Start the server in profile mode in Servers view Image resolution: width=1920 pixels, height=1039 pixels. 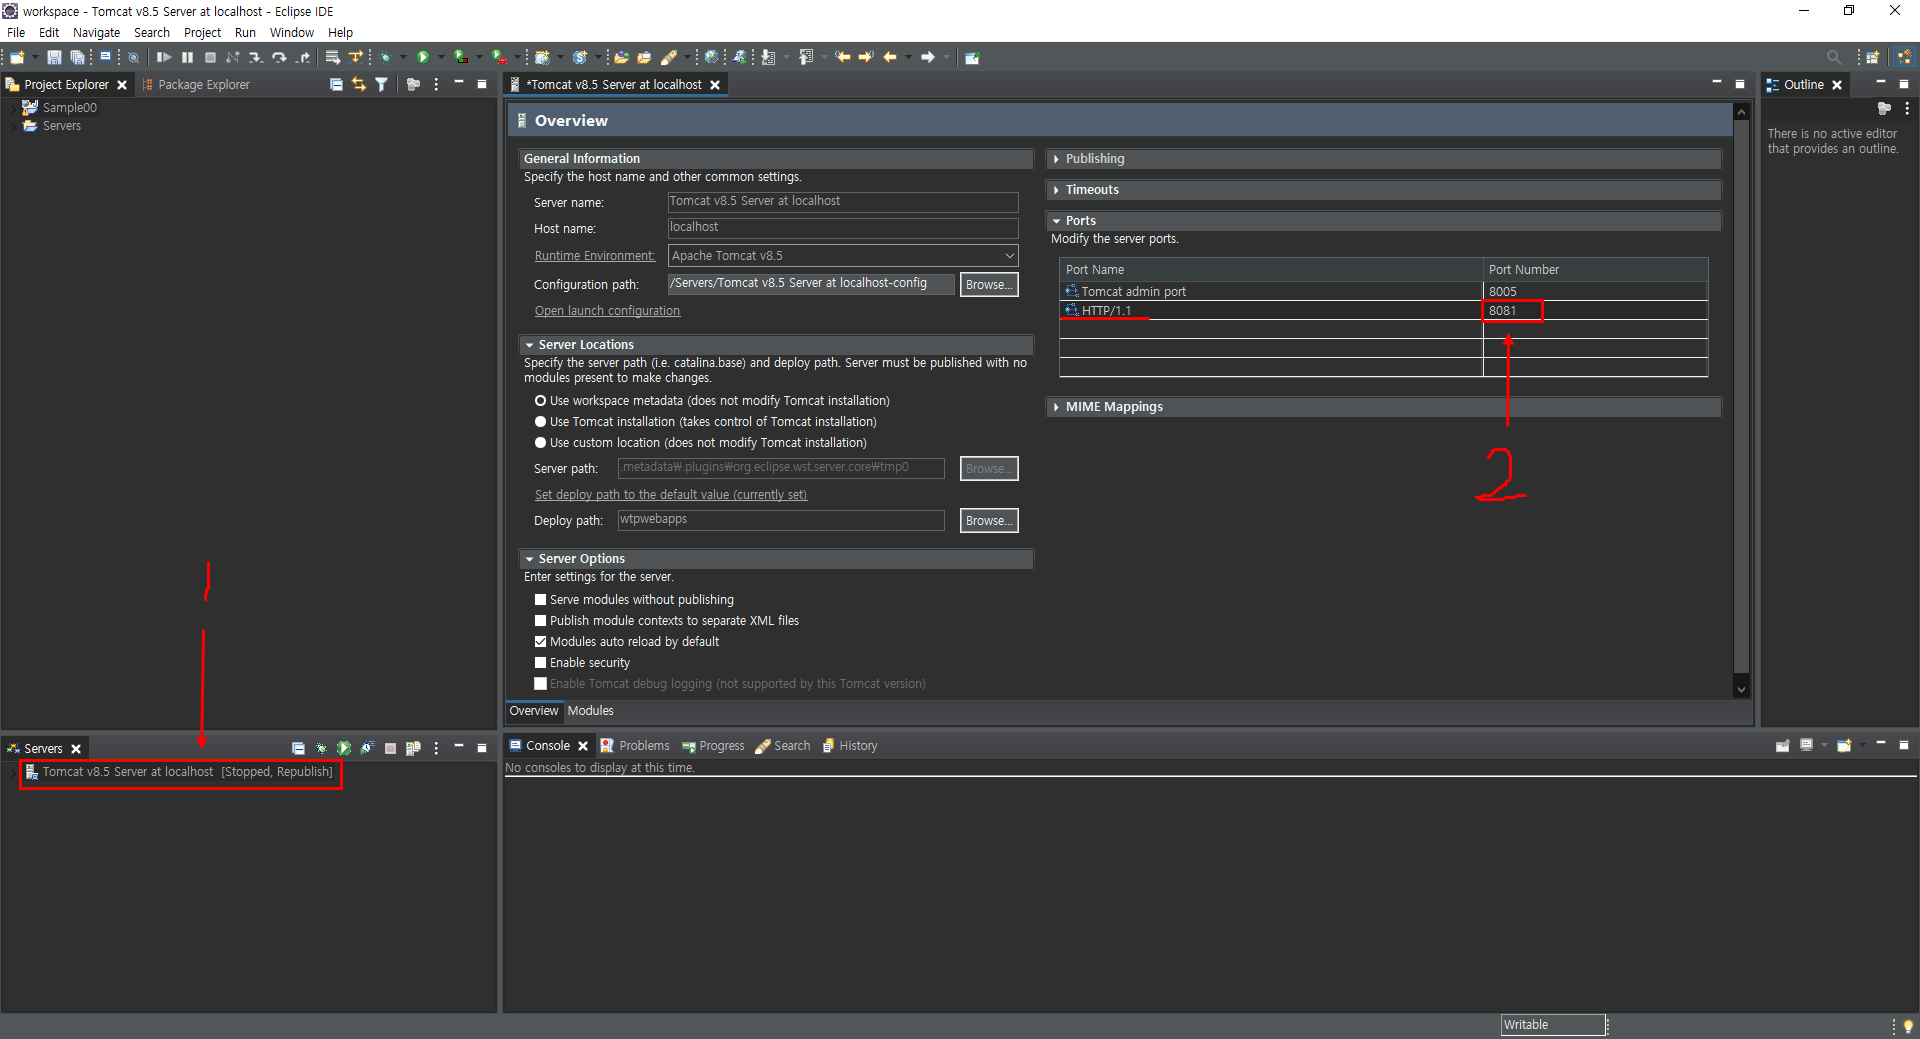(367, 748)
